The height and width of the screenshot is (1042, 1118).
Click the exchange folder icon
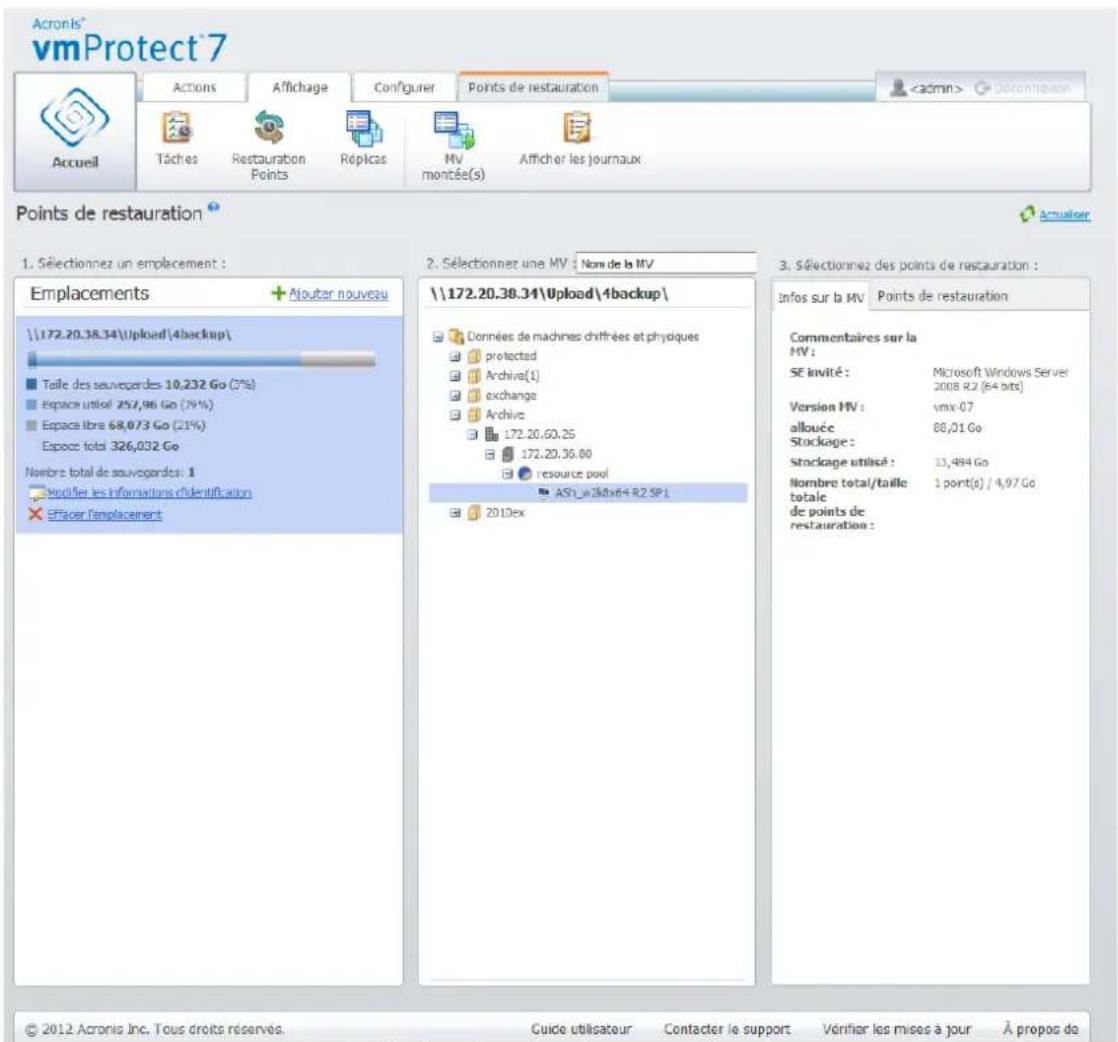pos(474,395)
